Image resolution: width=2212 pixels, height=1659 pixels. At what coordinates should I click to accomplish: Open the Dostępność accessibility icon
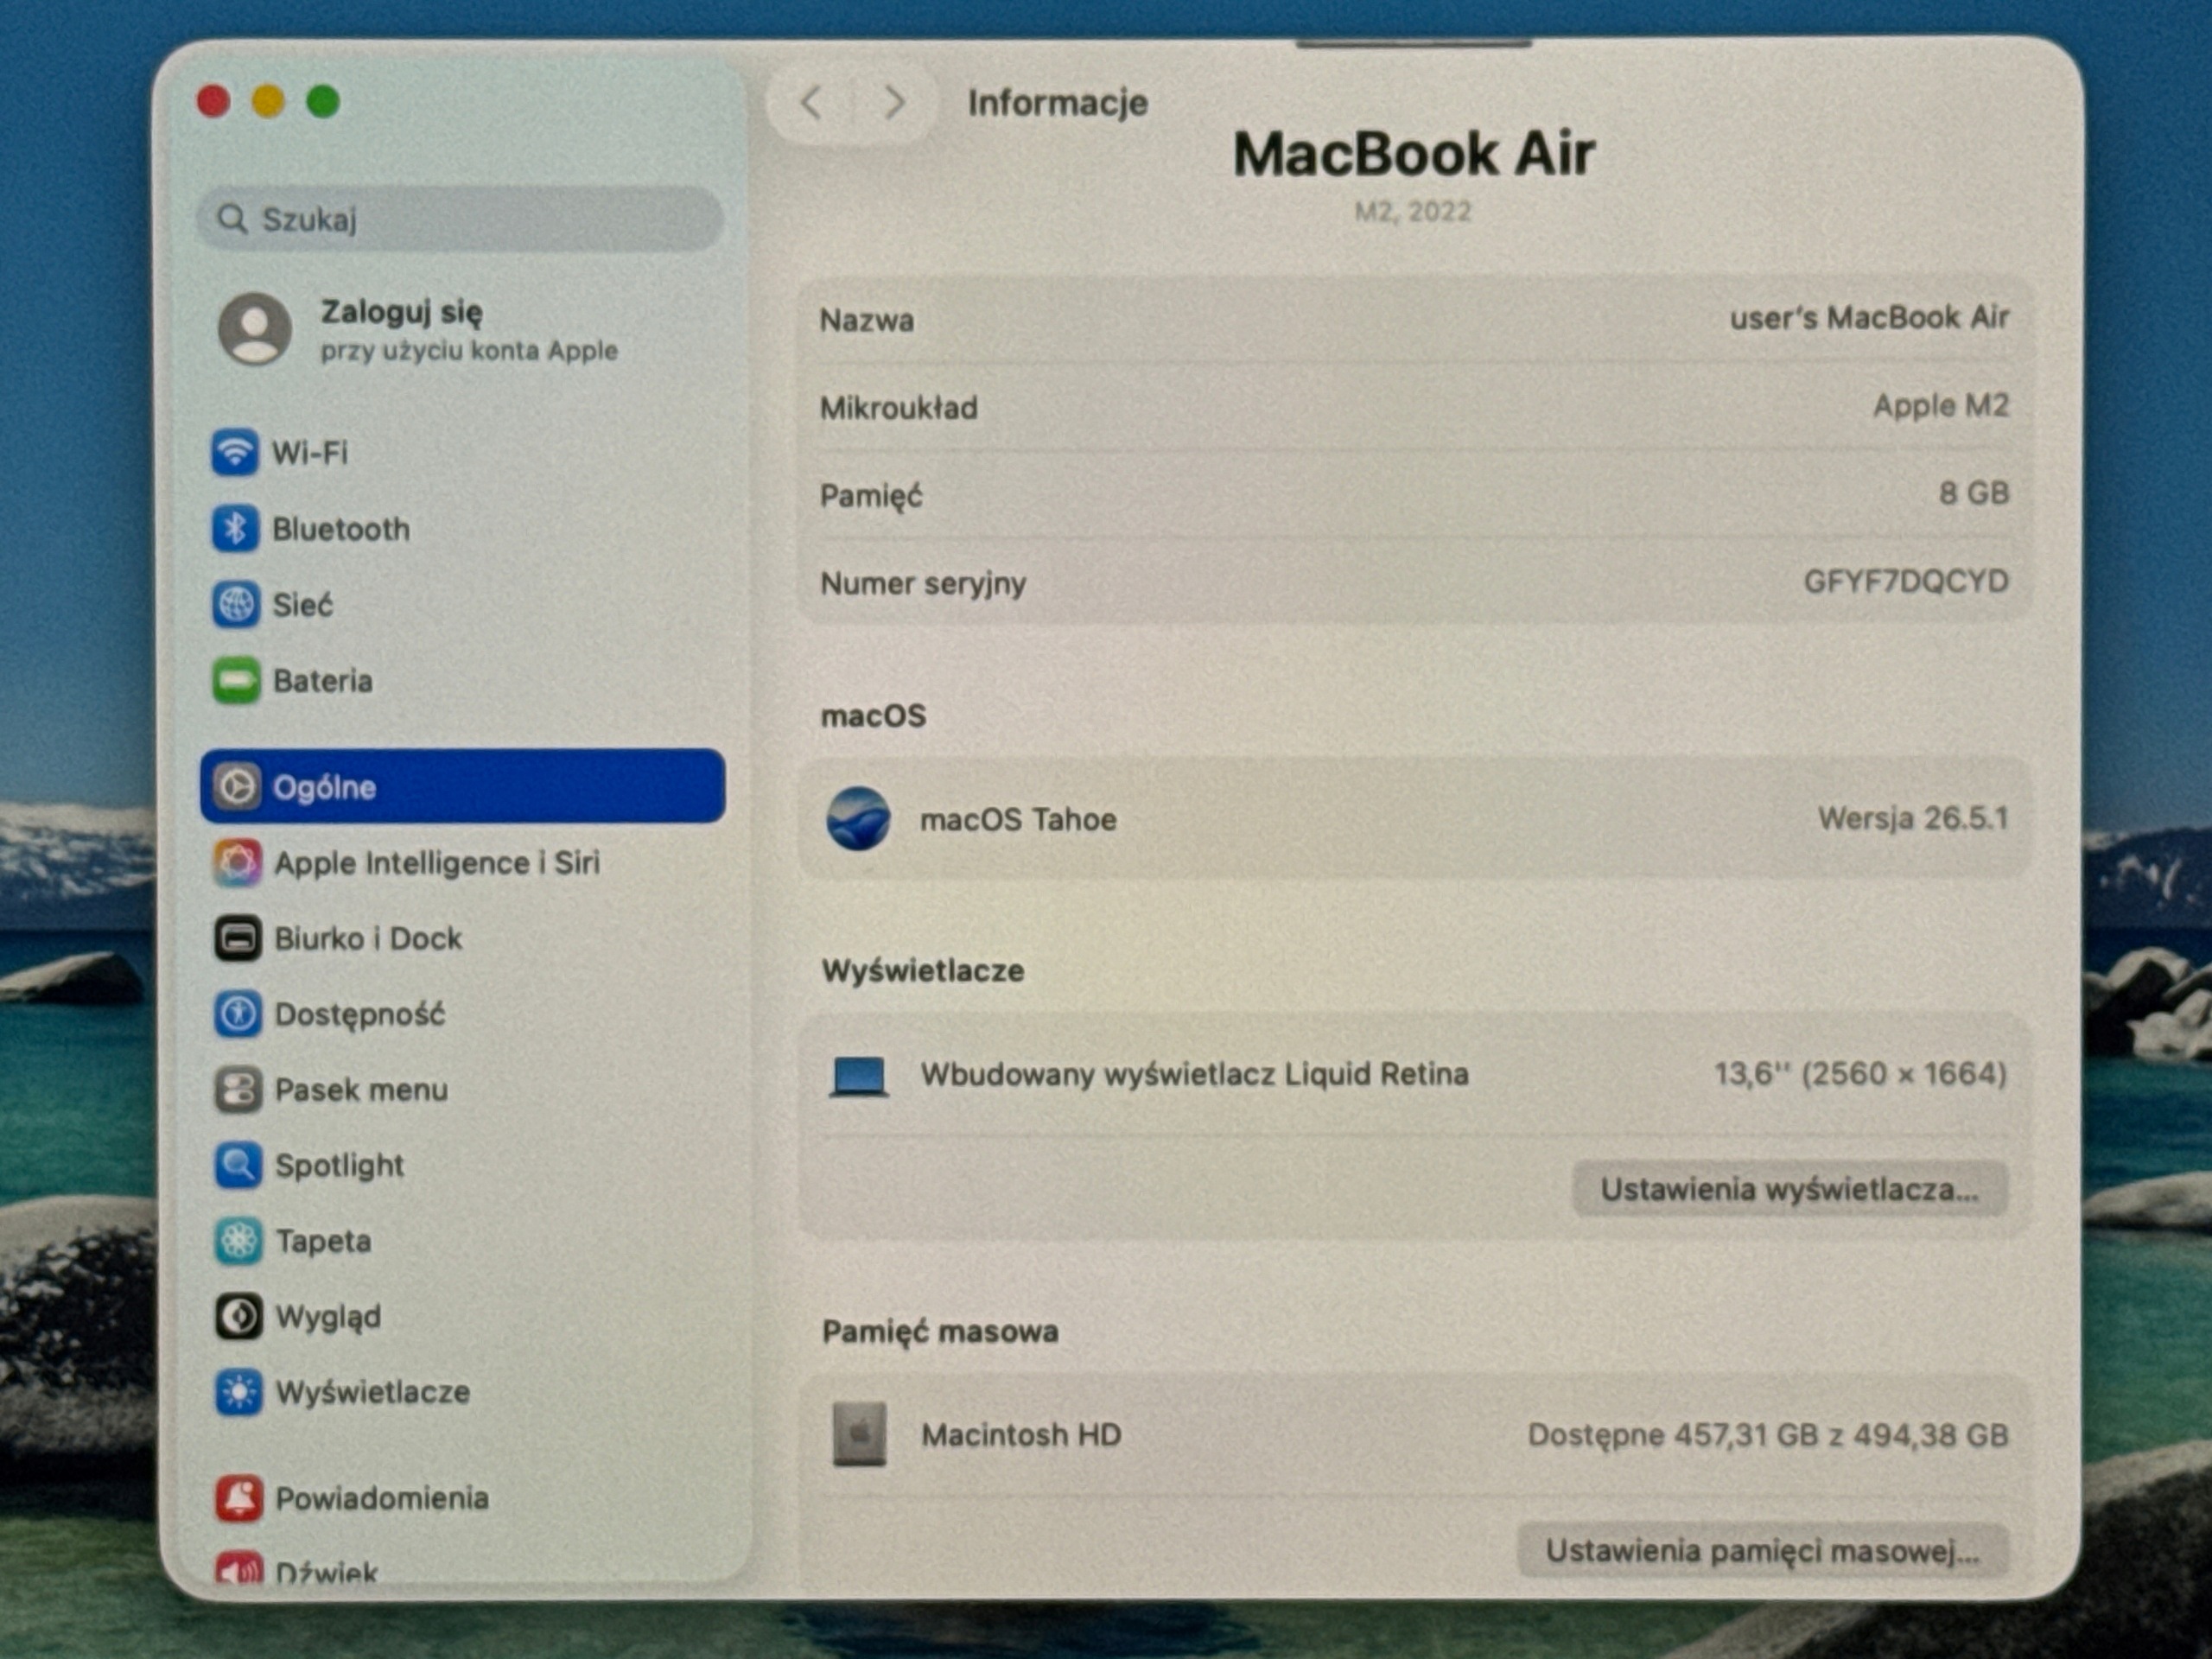click(238, 1014)
